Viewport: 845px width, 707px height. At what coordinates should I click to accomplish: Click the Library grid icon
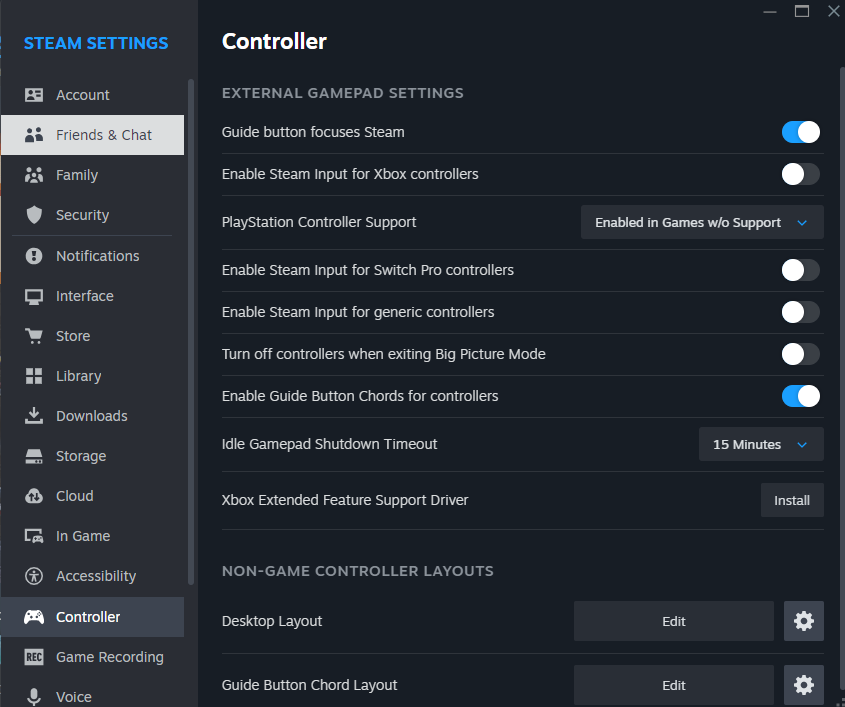point(34,376)
